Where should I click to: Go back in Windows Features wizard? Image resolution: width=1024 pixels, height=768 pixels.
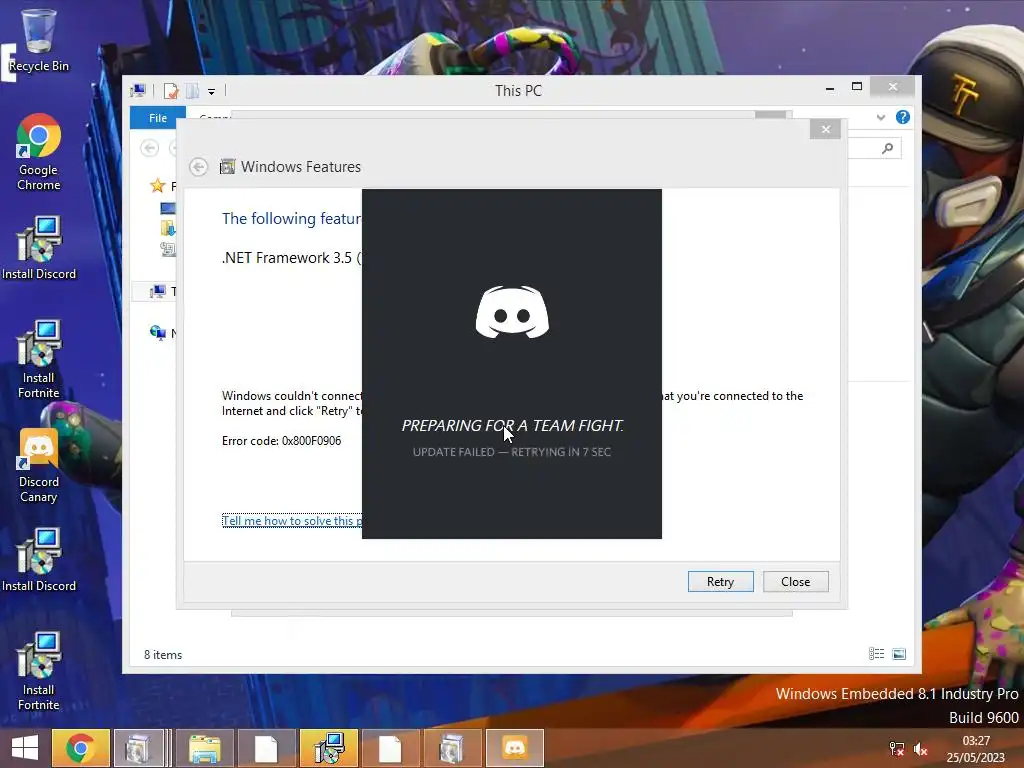[x=199, y=167]
